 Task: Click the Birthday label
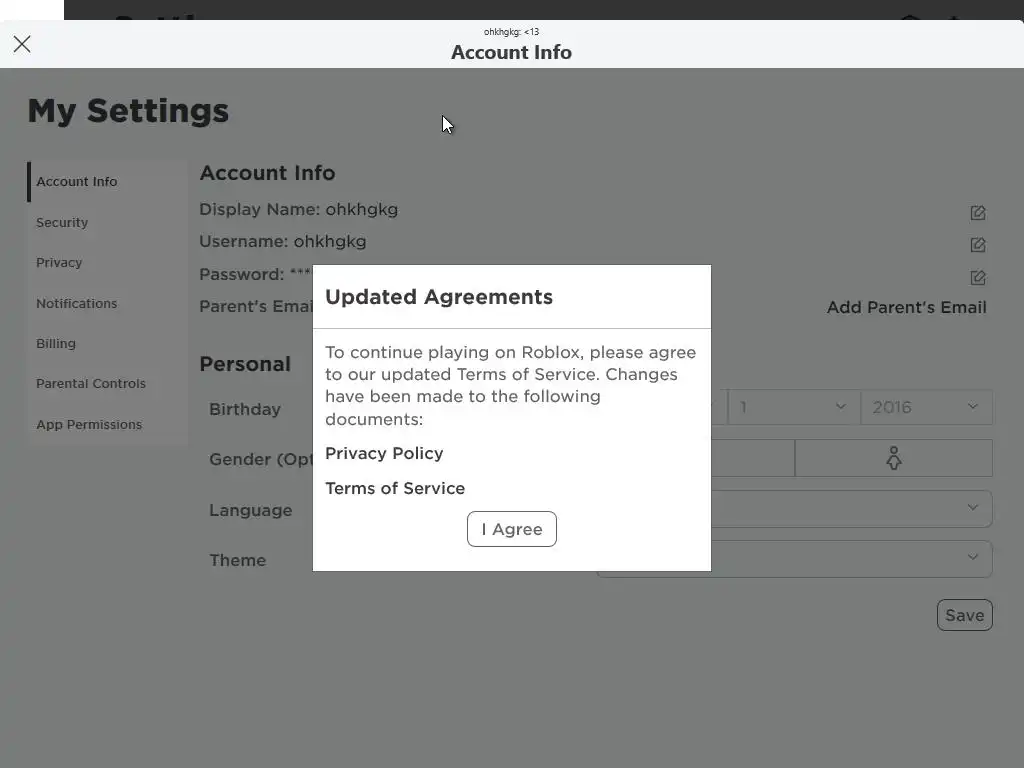245,409
